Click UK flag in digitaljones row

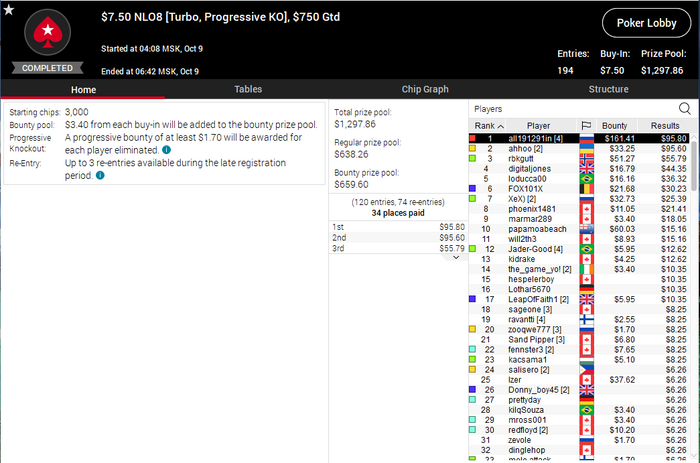(586, 169)
